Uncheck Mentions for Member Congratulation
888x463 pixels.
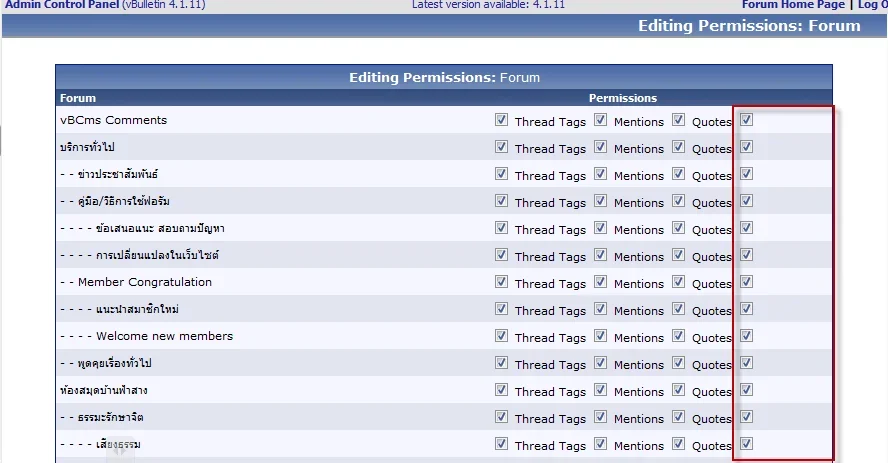coord(600,282)
